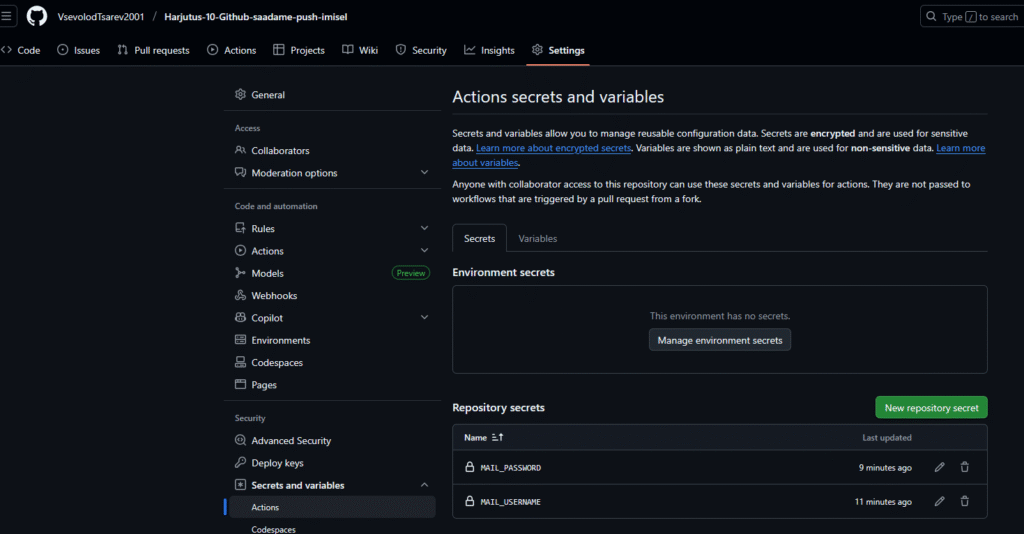Click the New repository secret button
The height and width of the screenshot is (534, 1024).
(931, 408)
